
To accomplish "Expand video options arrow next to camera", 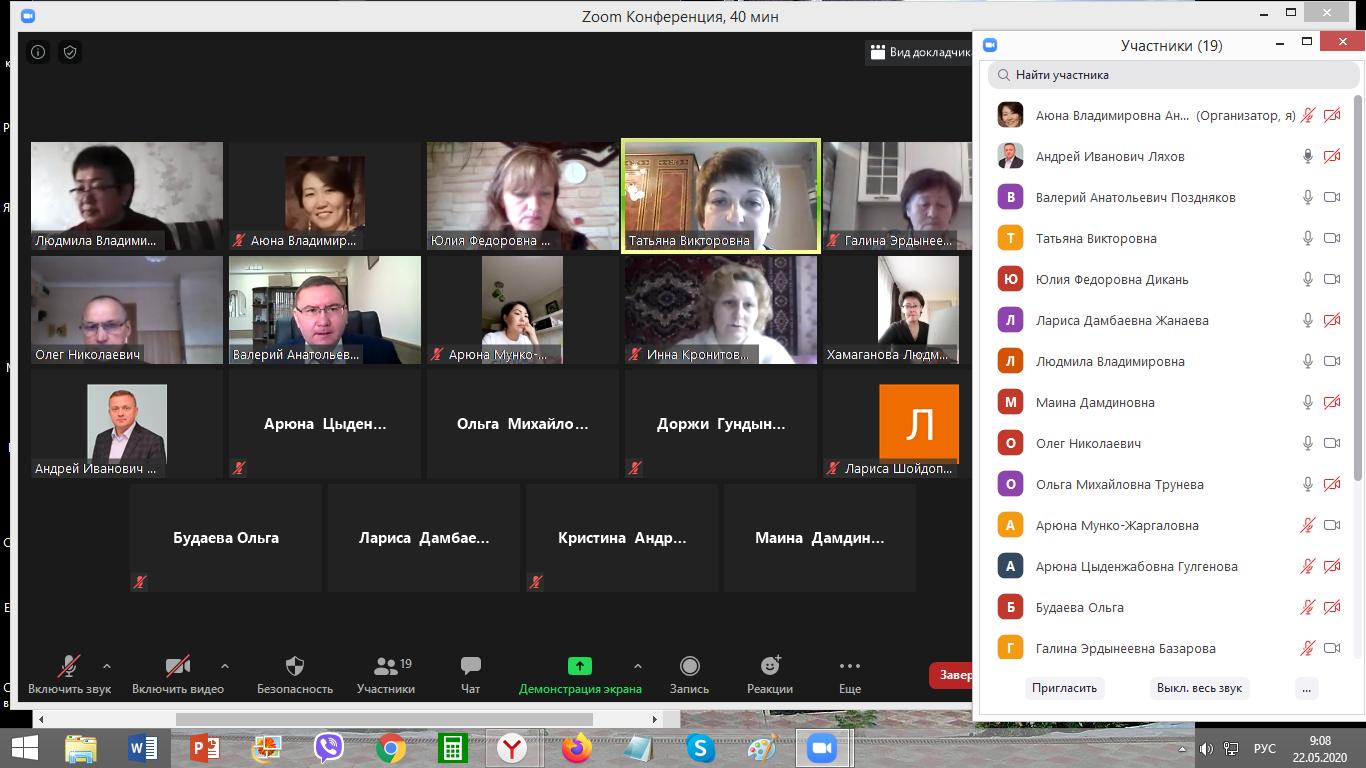I will (x=224, y=666).
